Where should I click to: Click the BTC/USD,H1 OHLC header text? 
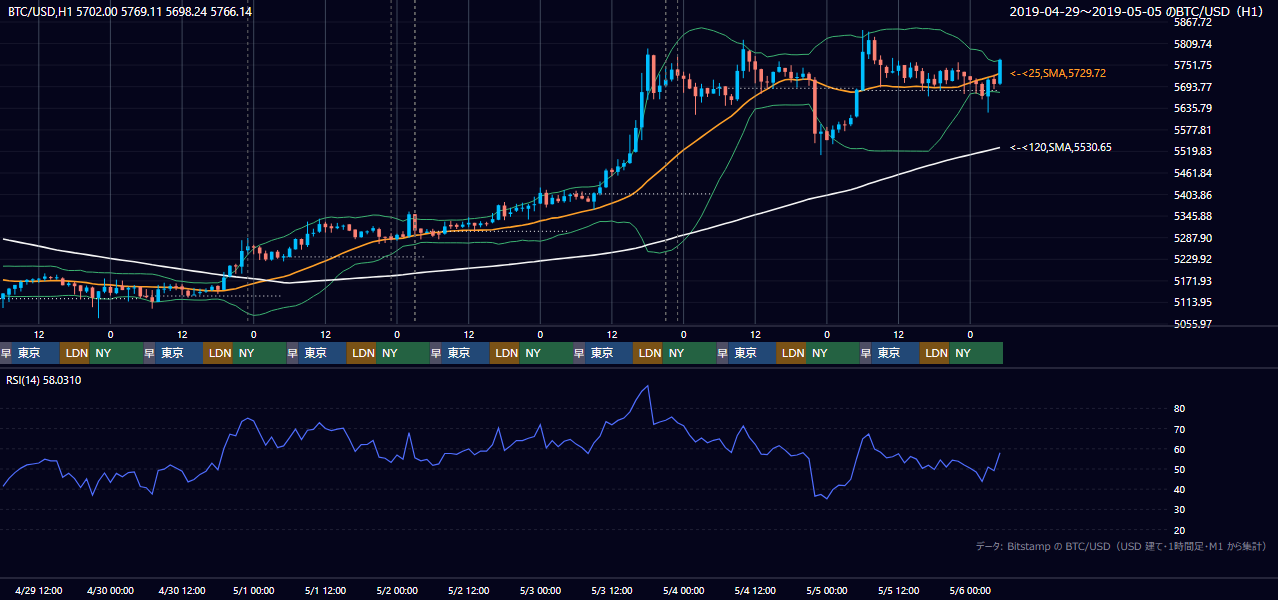pos(130,12)
